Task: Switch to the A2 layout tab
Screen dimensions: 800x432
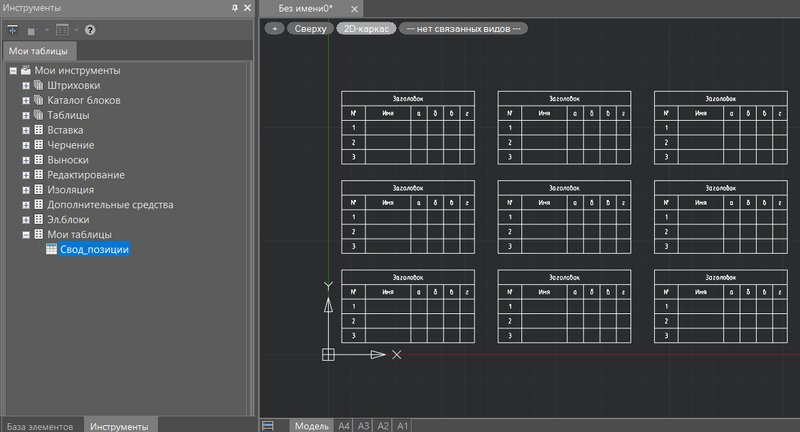Action: (x=383, y=426)
